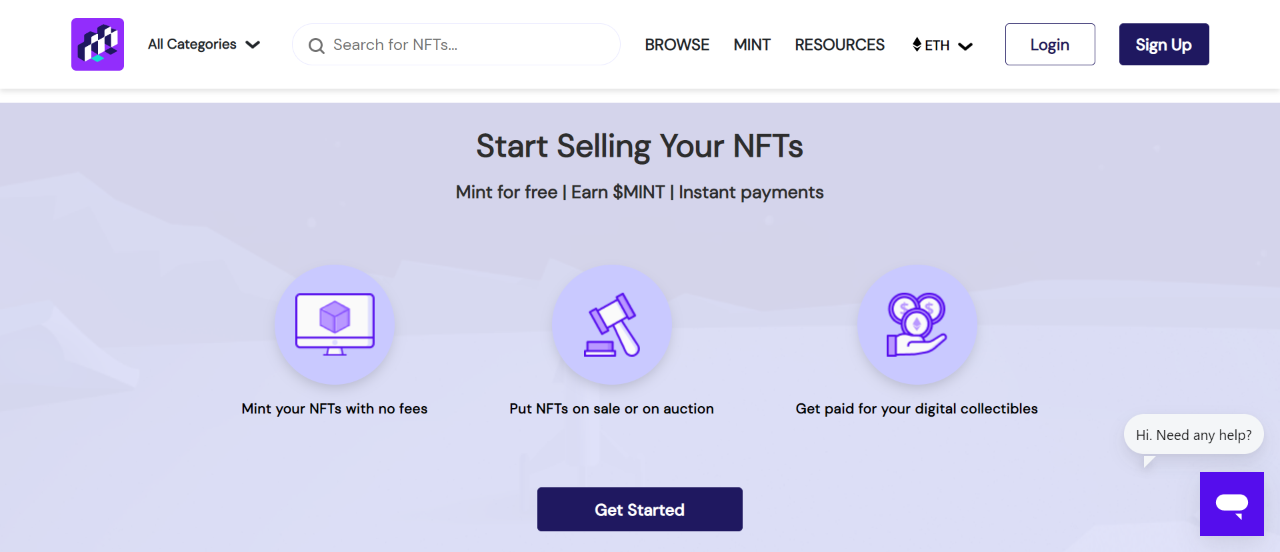
Task: Click the 'Hi. Need any help?' message
Action: coord(1193,435)
